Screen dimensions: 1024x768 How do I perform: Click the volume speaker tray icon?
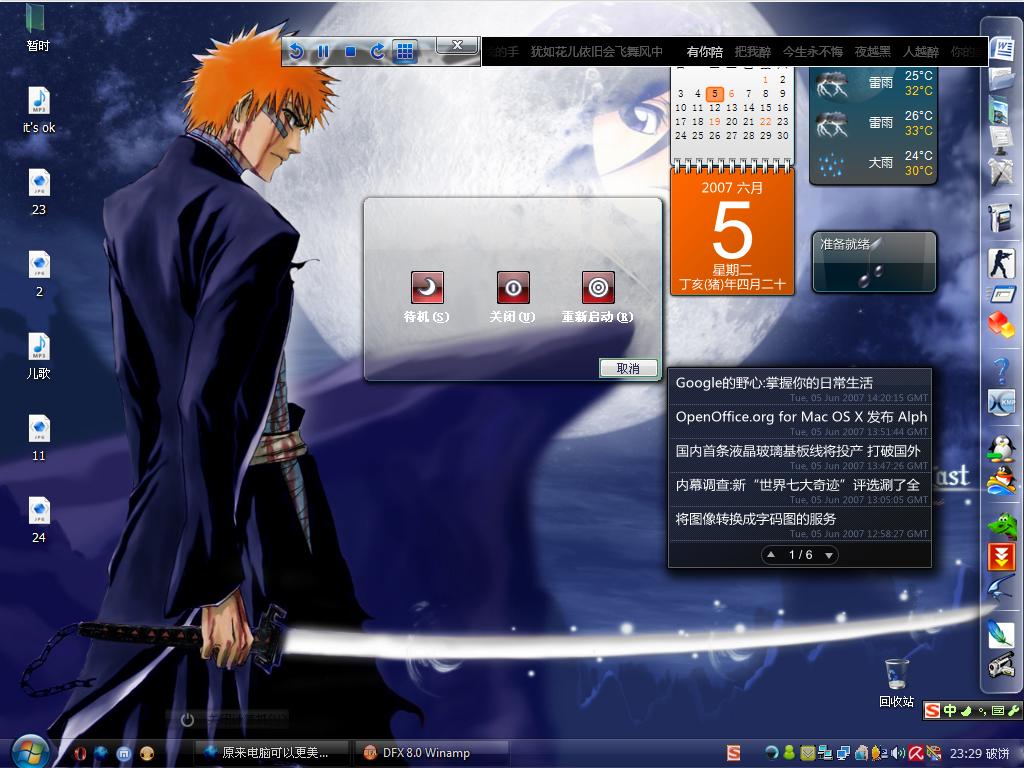coord(899,753)
